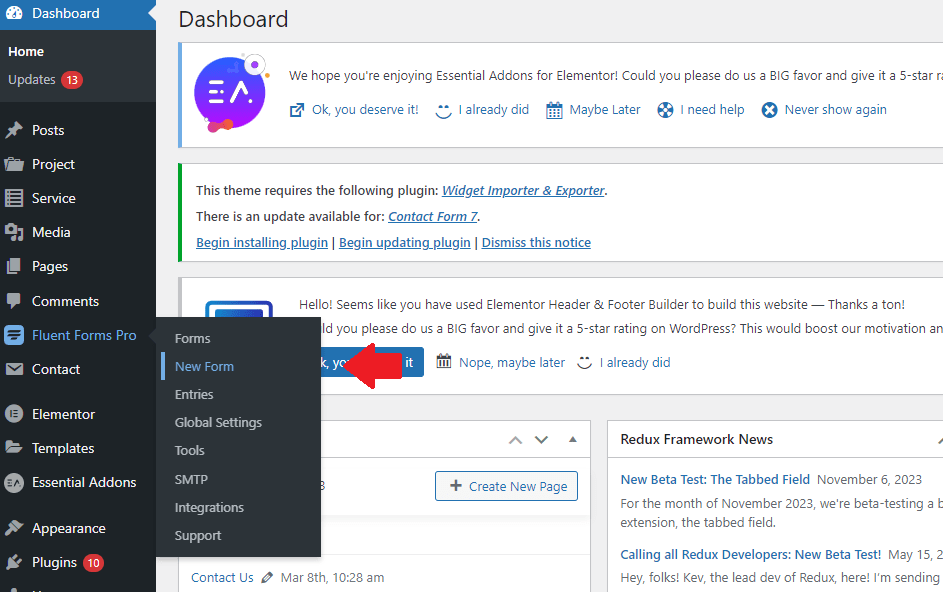Click the external-link icon beside "Ok, you deserve it!"
The height and width of the screenshot is (592, 943).
point(297,110)
